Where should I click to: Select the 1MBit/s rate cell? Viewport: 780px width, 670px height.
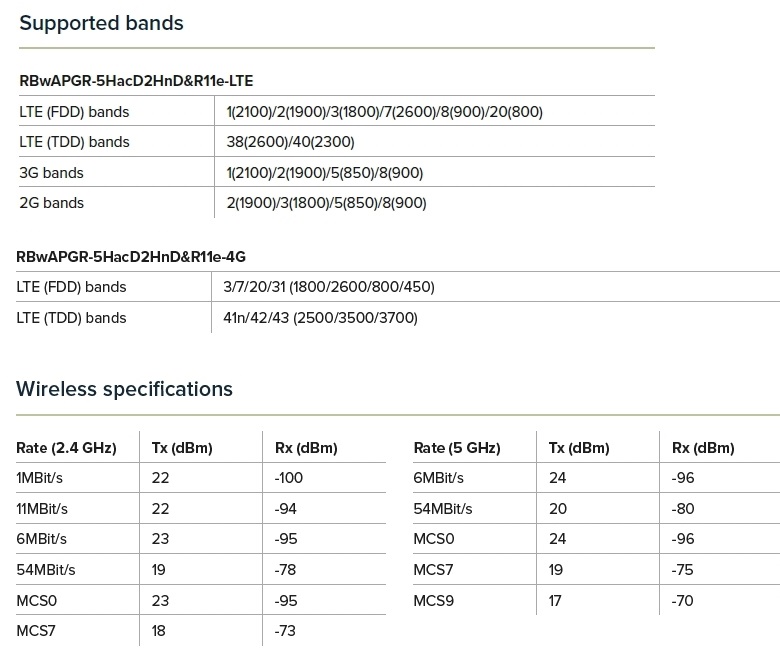(40, 478)
